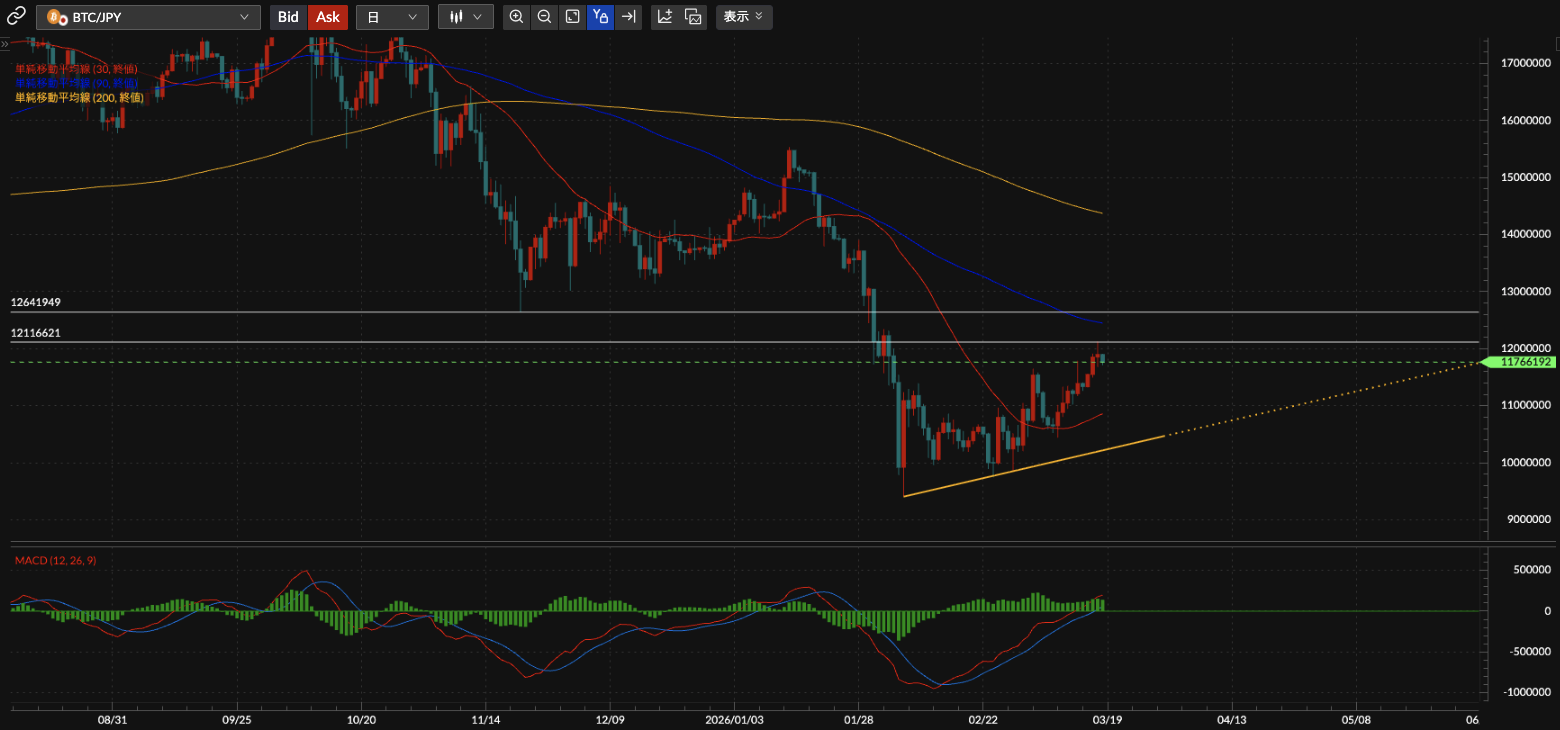This screenshot has height=730, width=1560.
Task: Zoom in on the chart
Action: [516, 17]
